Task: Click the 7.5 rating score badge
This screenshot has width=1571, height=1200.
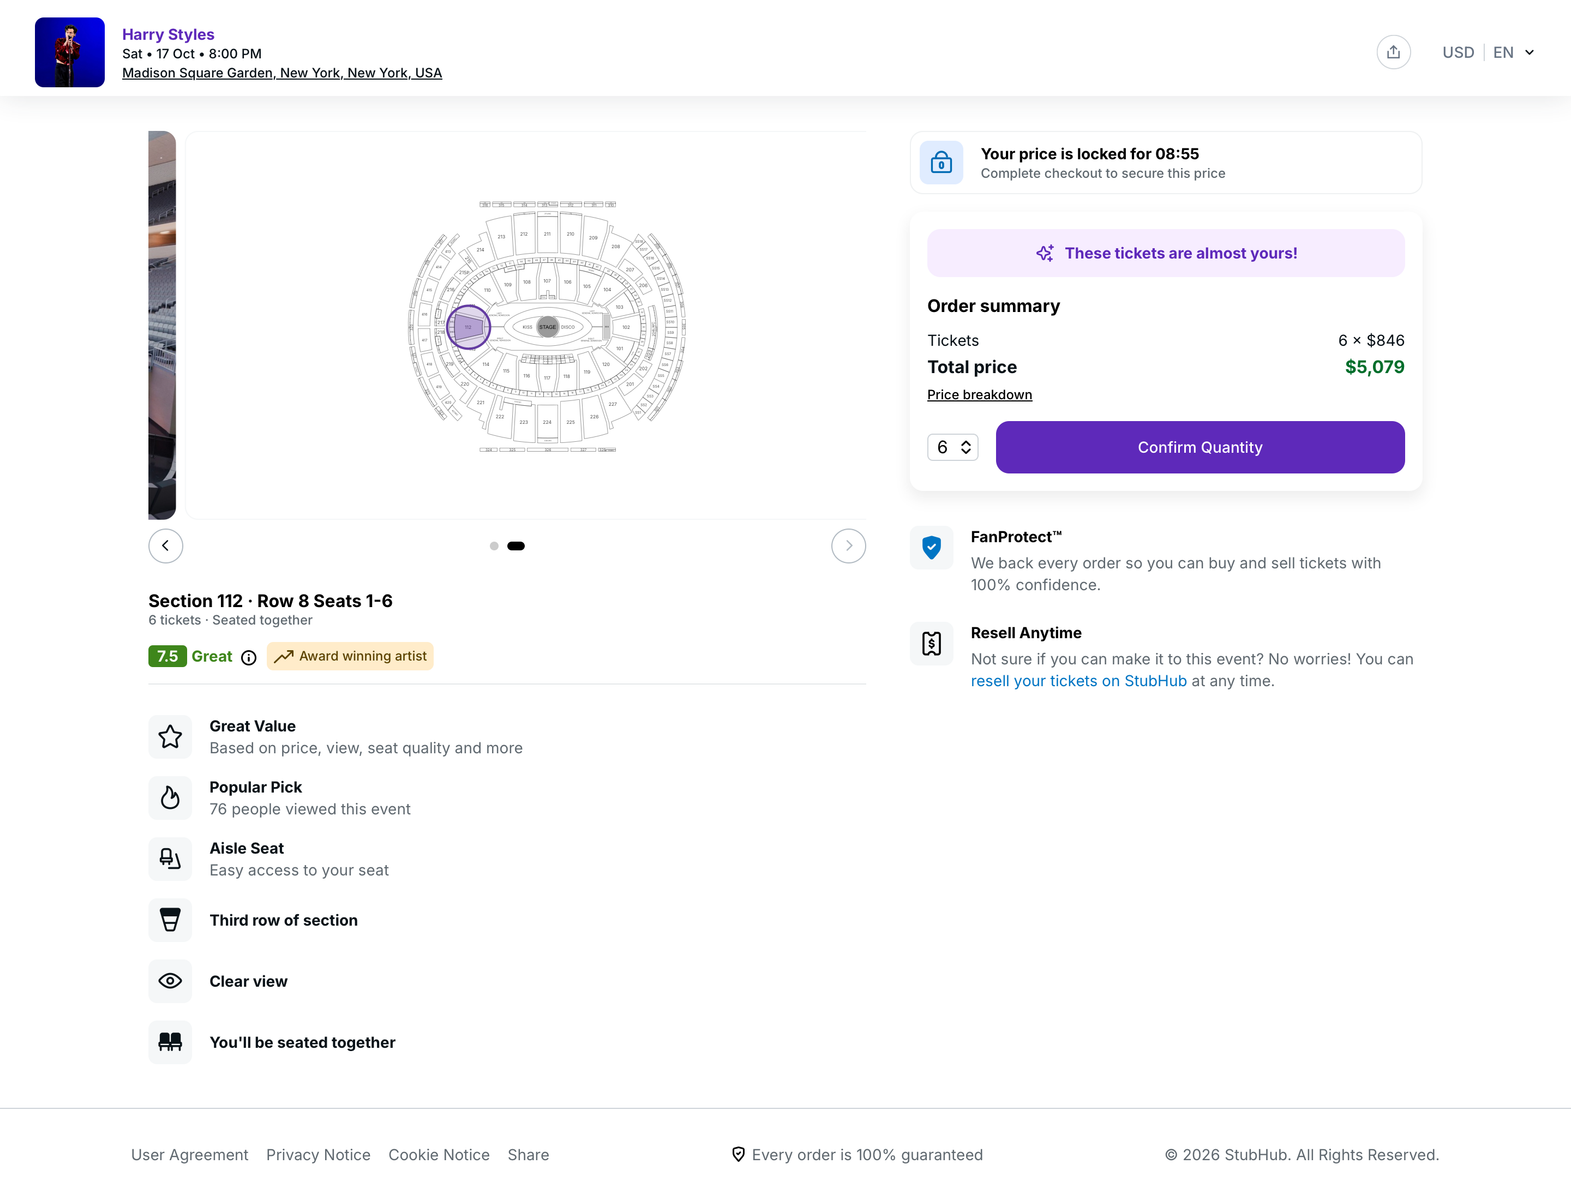Action: 167,656
